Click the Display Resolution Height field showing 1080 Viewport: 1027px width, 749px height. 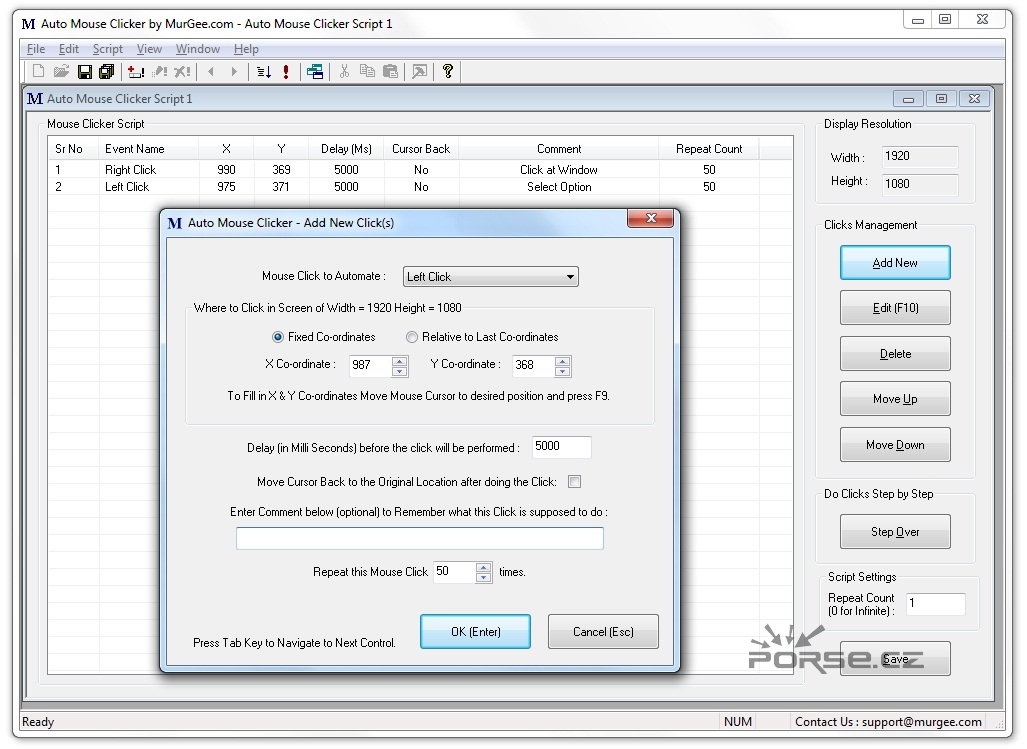coord(920,184)
